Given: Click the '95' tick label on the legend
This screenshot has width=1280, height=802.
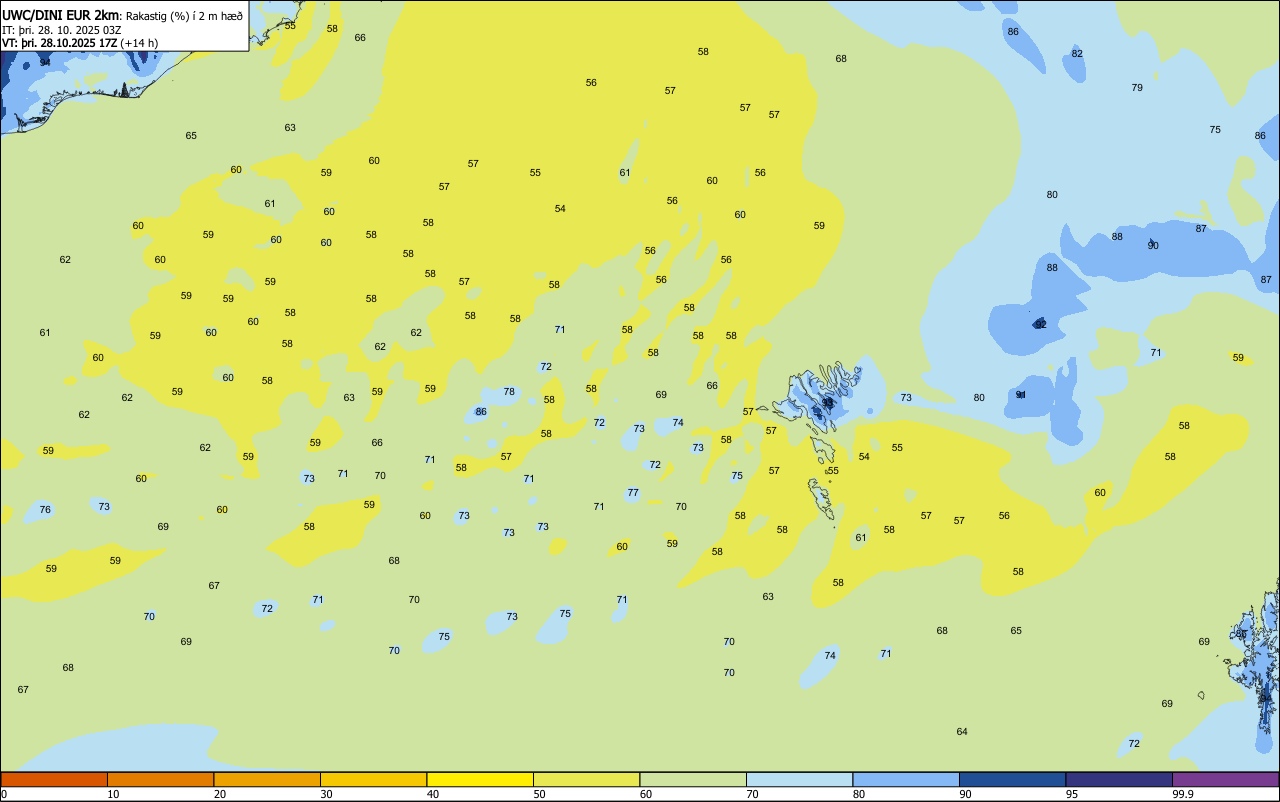Looking at the screenshot, I should (1072, 794).
